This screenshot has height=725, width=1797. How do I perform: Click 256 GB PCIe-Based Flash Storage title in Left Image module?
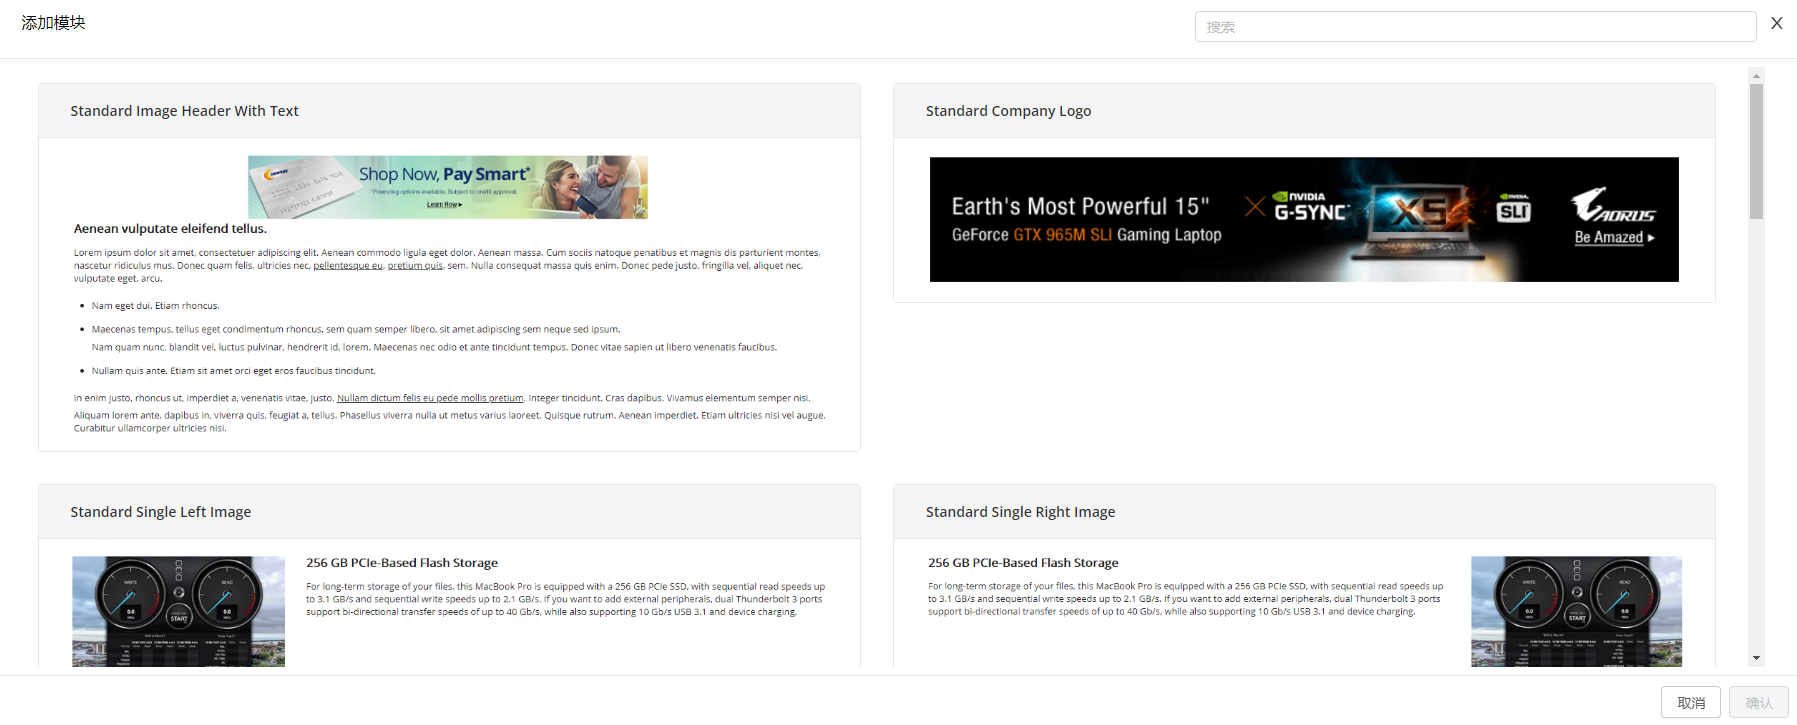click(402, 563)
